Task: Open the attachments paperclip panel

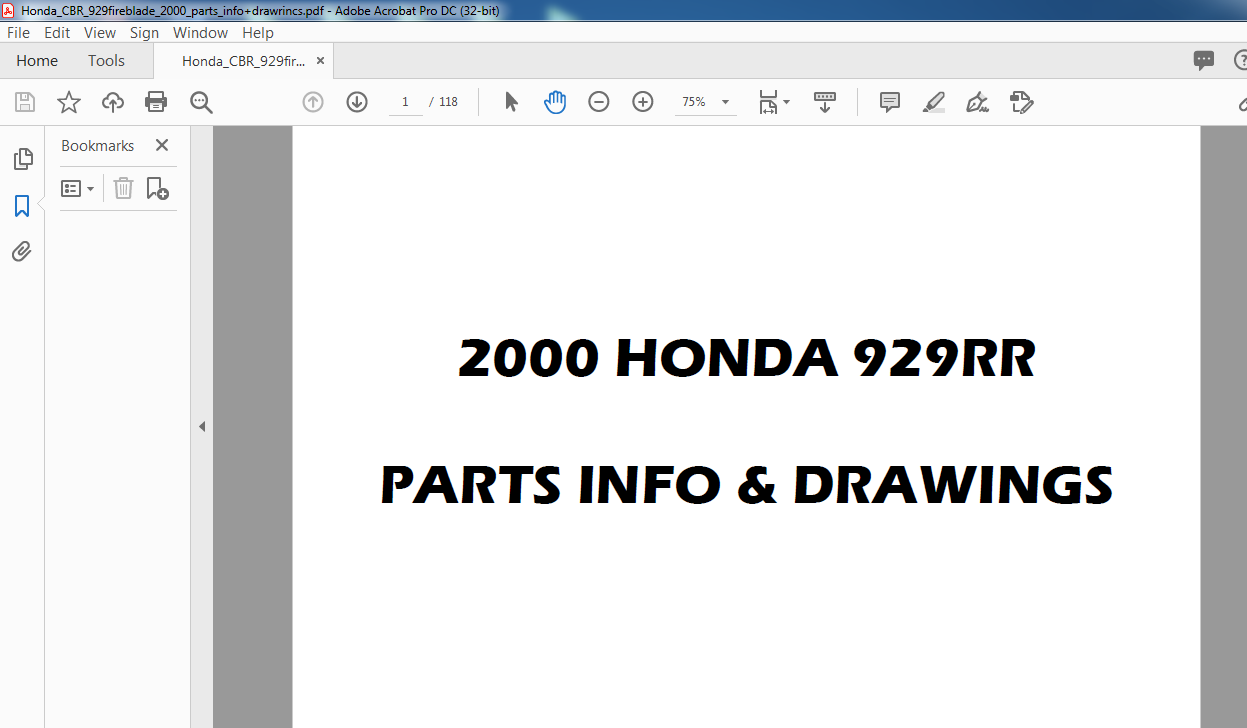Action: 22,251
